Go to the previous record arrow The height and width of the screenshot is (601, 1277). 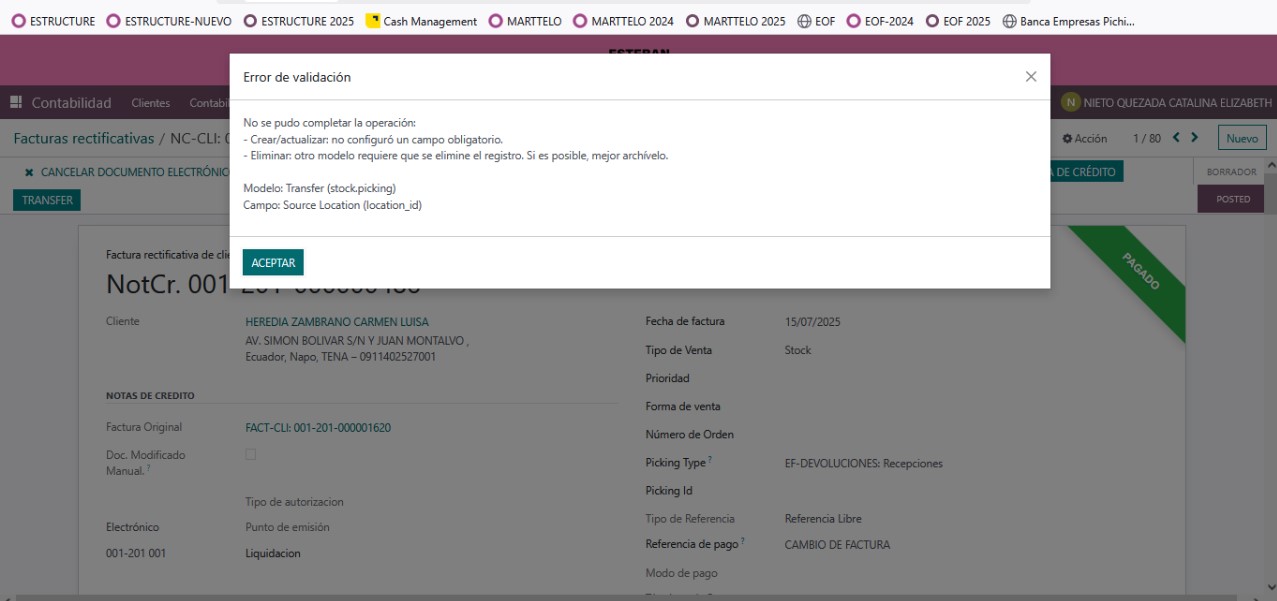(1176, 138)
